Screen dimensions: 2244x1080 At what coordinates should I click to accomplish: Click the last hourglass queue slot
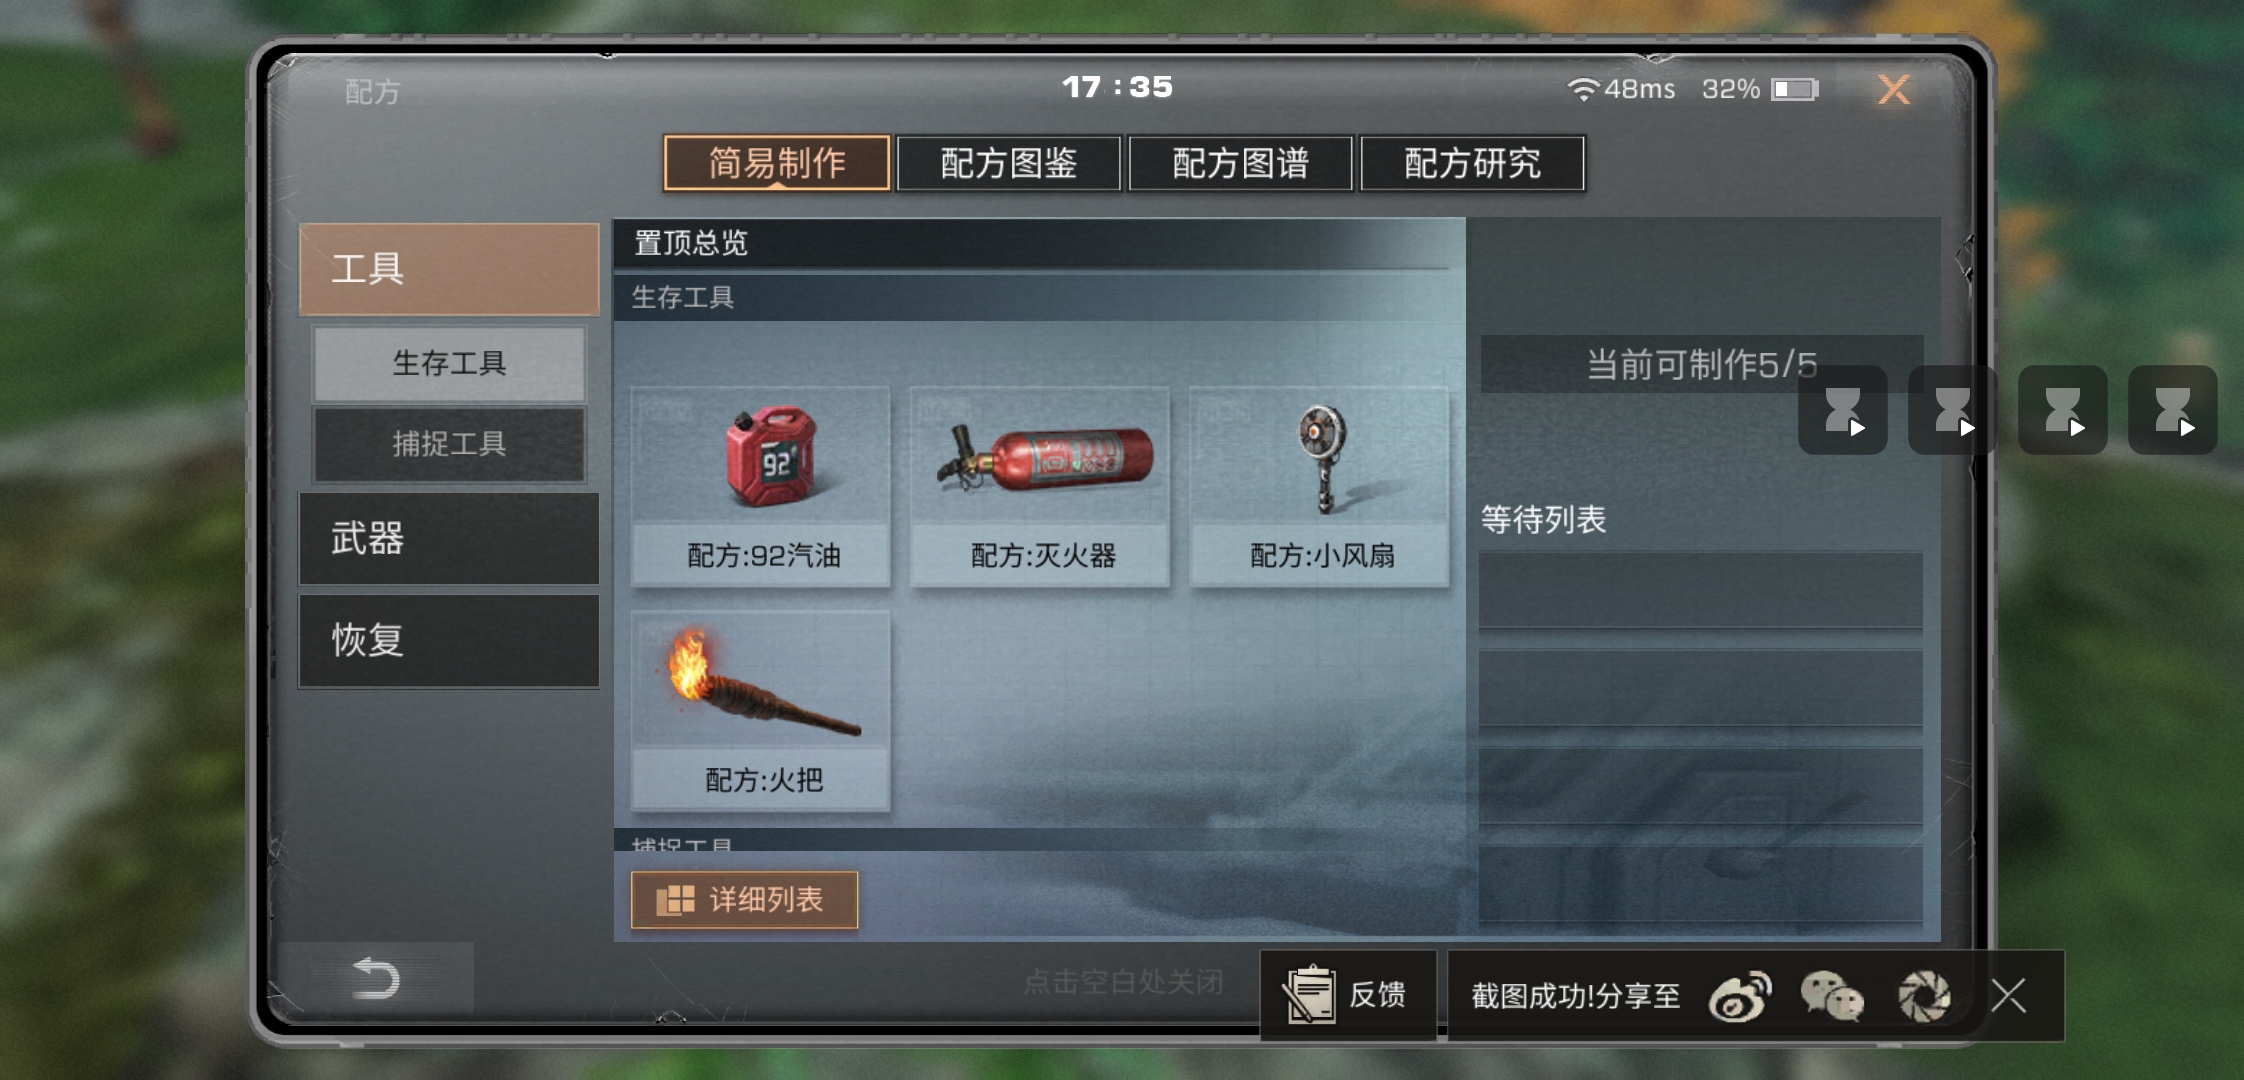(x=2173, y=410)
